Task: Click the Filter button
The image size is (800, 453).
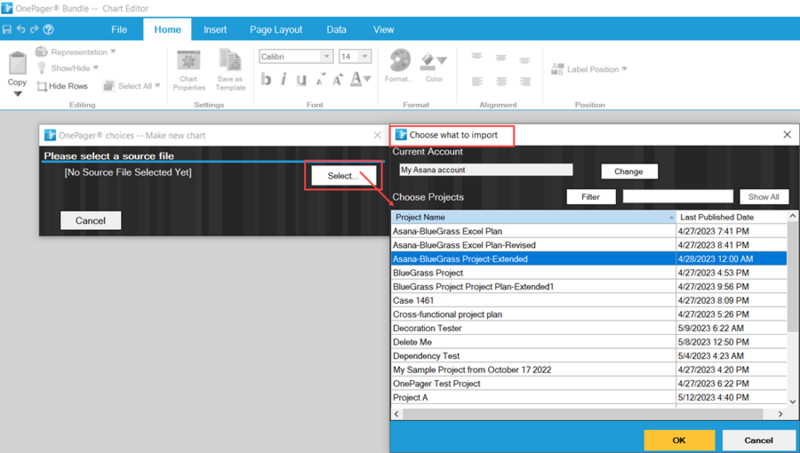Action: click(x=591, y=197)
